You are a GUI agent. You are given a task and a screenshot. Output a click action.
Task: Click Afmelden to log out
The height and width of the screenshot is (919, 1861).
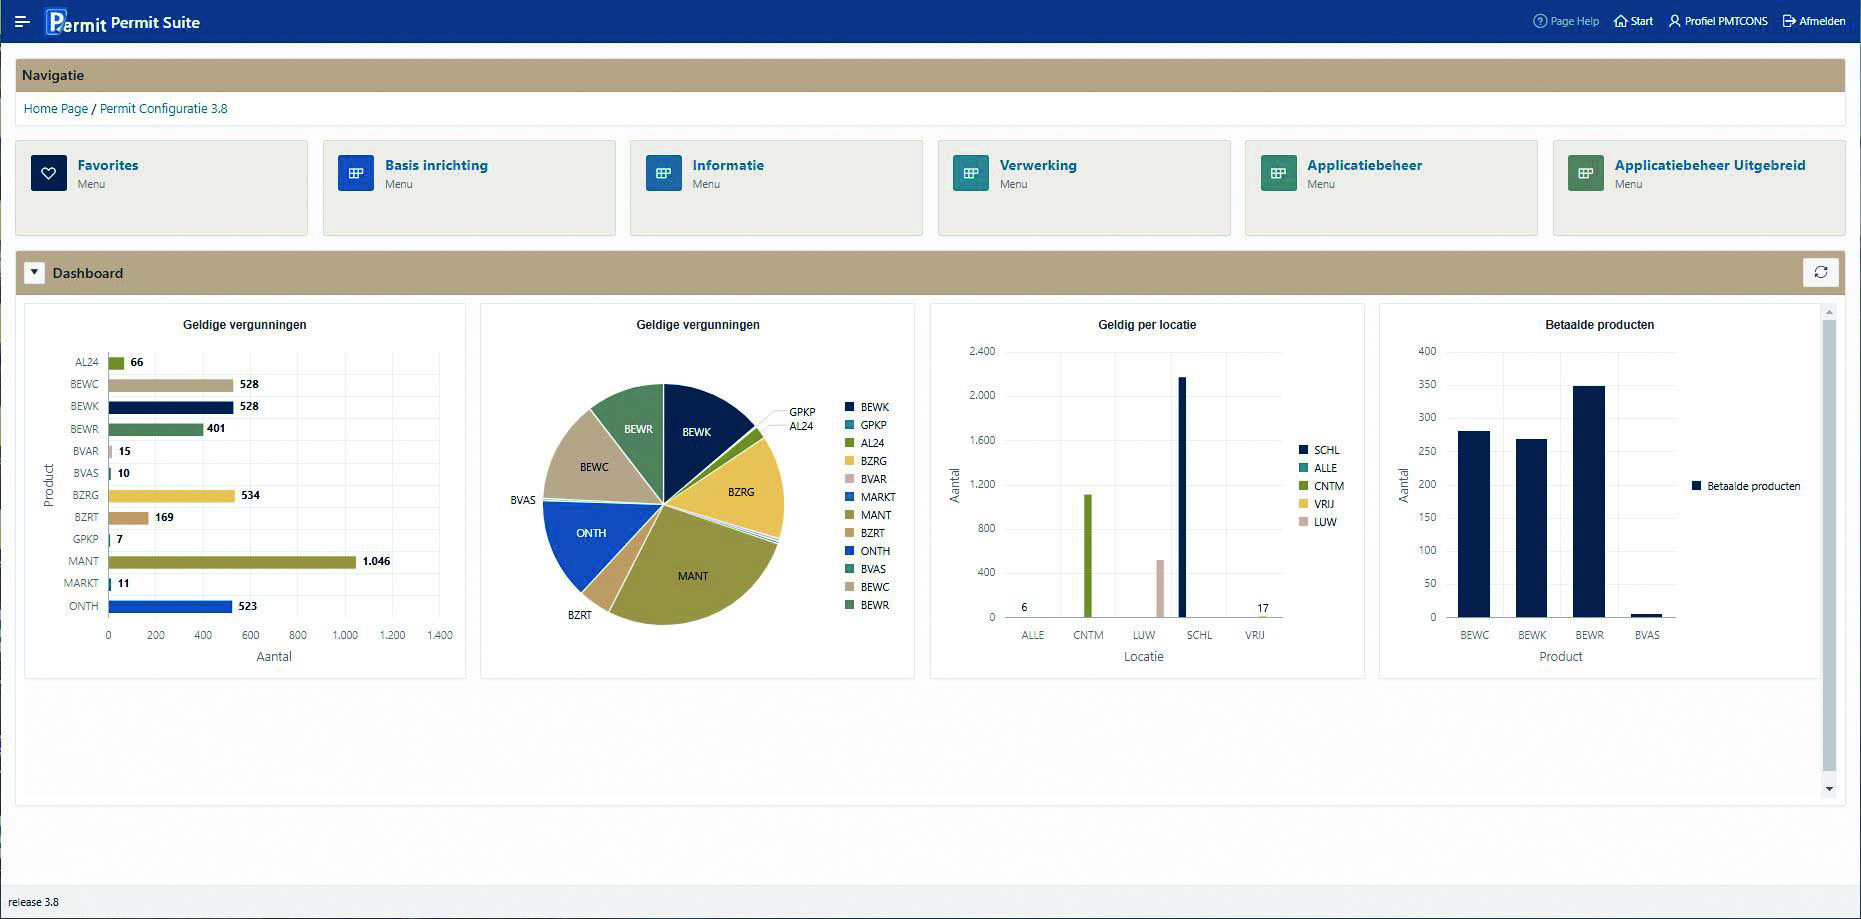(x=1814, y=20)
